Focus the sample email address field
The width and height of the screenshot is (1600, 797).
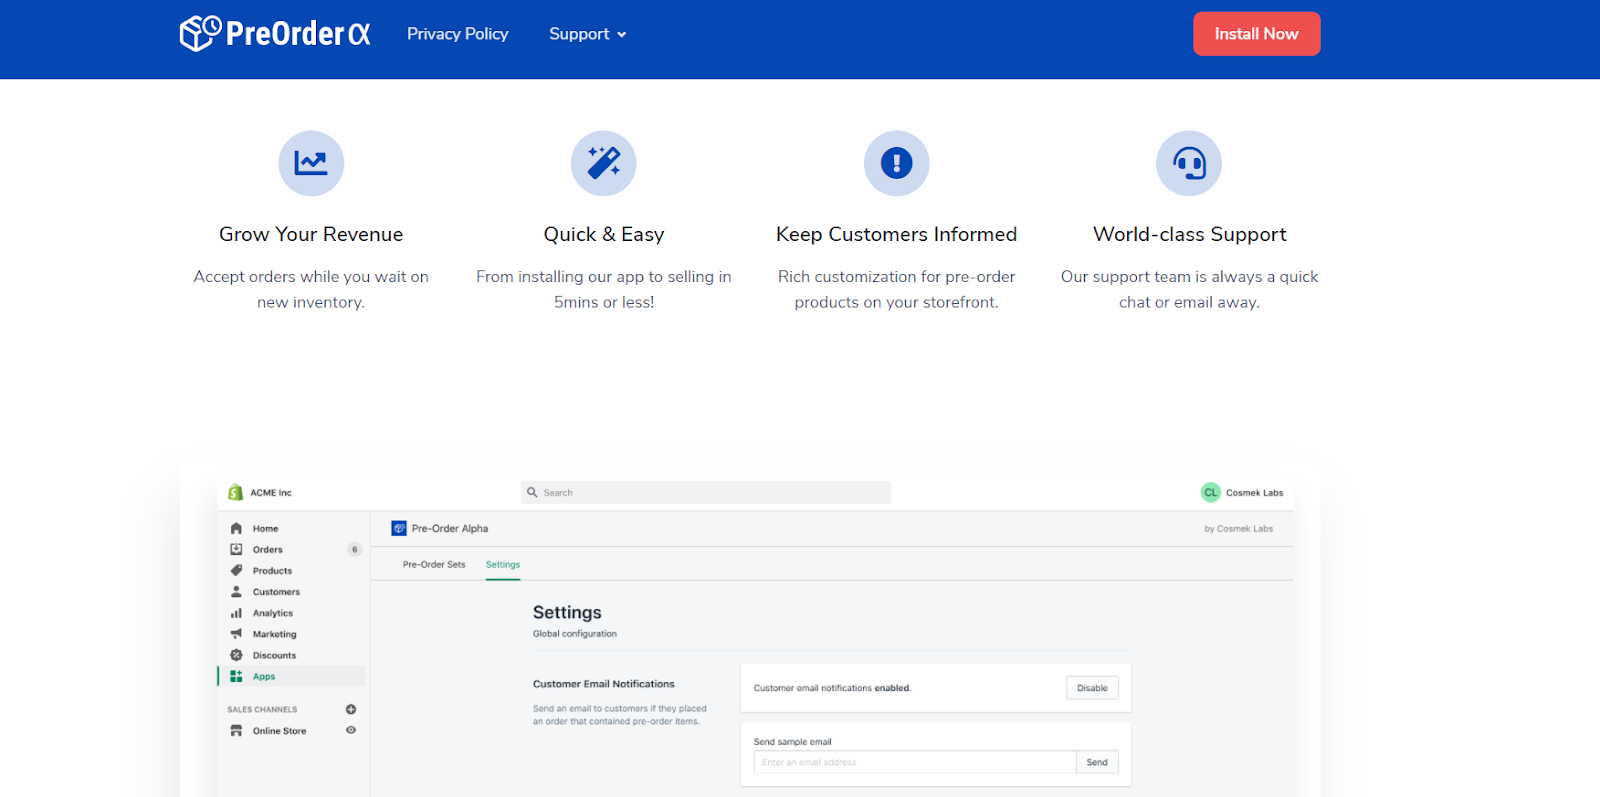915,762
